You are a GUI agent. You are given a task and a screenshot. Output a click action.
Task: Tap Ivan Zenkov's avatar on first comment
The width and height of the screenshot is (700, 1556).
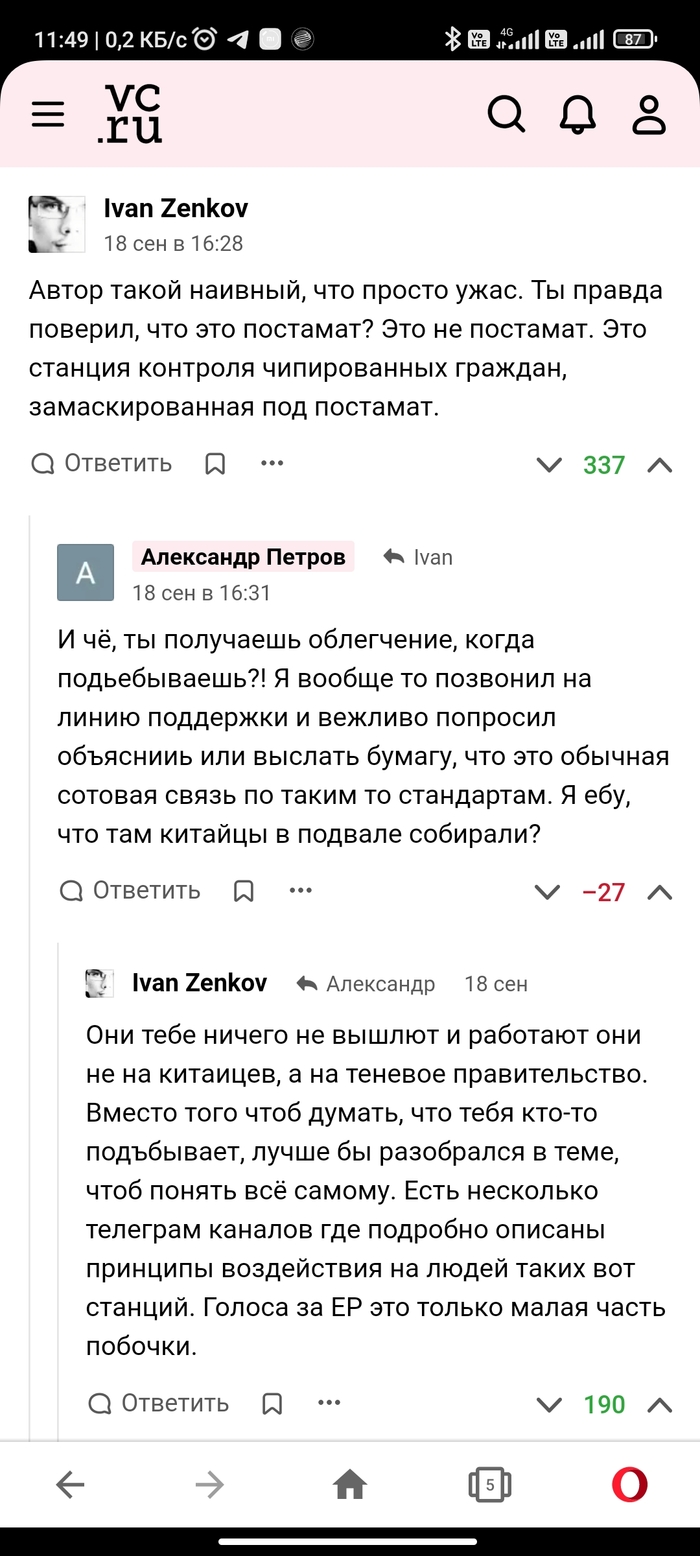(57, 223)
